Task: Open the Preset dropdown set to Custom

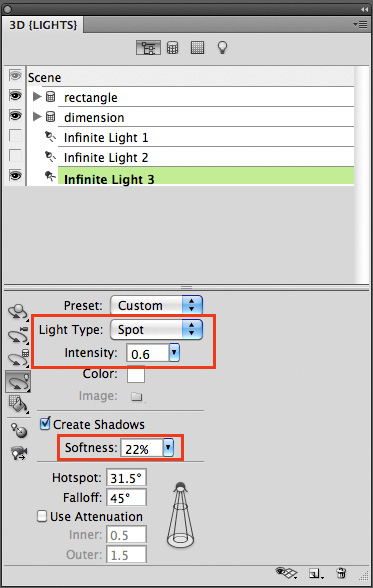Action: 156,305
